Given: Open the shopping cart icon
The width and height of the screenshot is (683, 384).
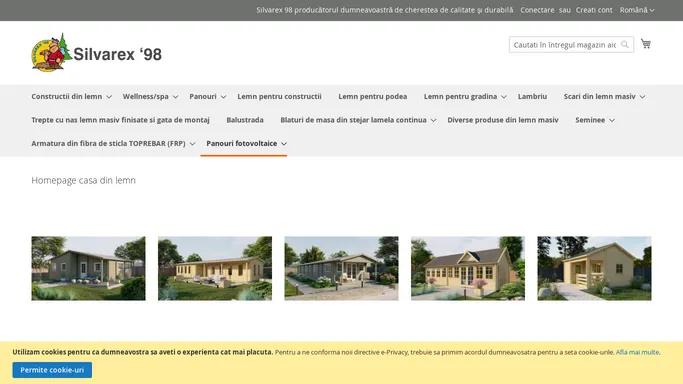Looking at the screenshot, I should coord(646,44).
